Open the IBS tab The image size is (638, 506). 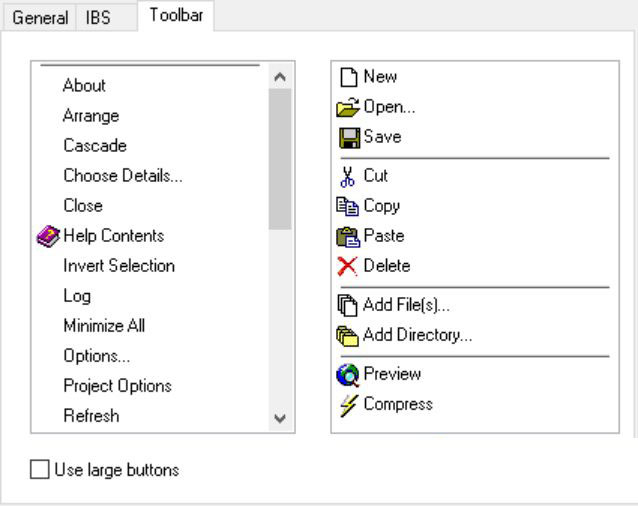(97, 18)
